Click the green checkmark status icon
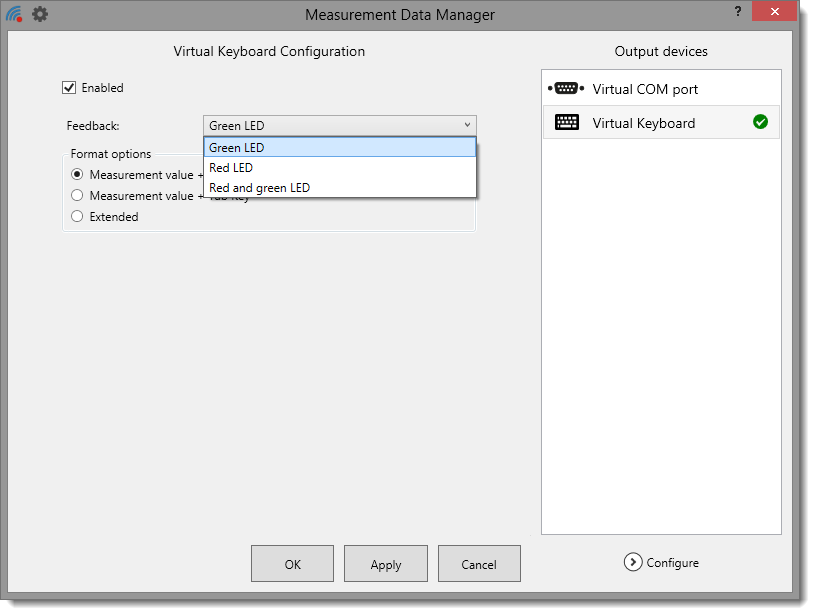815x615 pixels. click(760, 122)
